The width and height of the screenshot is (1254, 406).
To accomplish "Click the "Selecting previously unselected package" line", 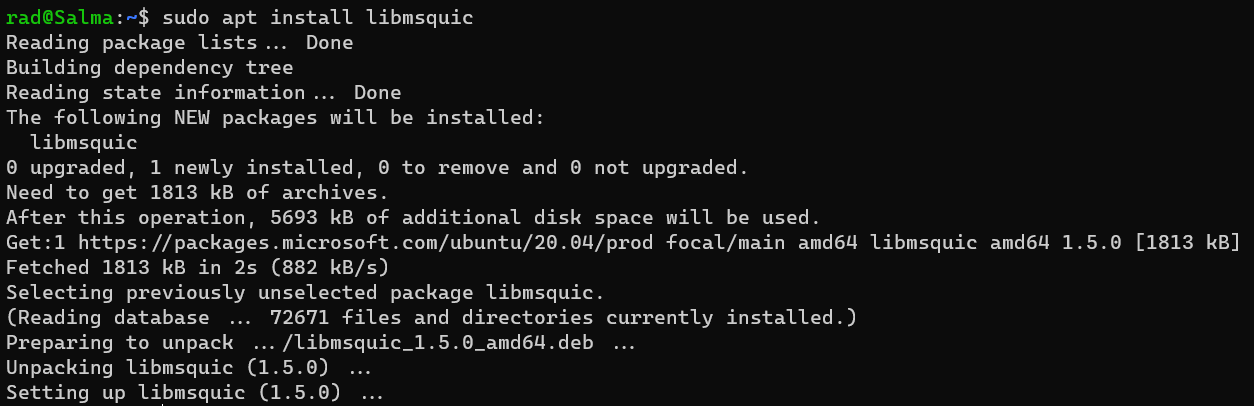I will click(x=305, y=292).
